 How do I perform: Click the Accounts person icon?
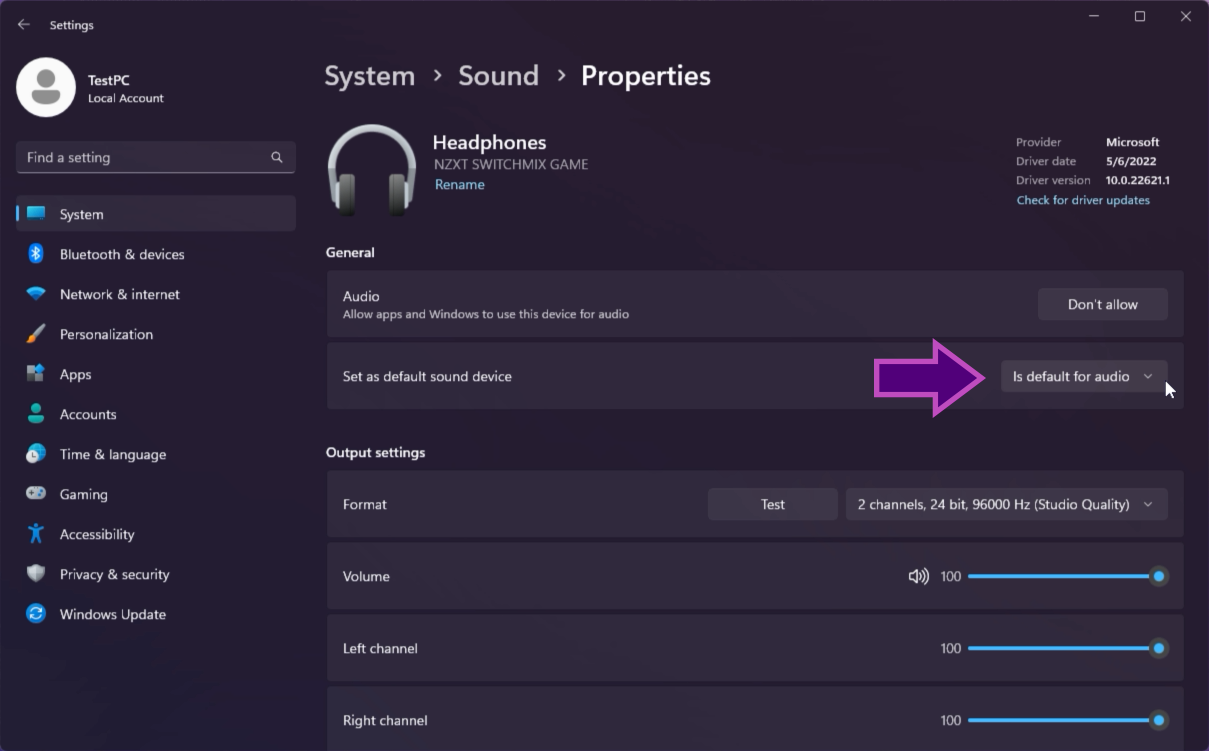coord(36,414)
